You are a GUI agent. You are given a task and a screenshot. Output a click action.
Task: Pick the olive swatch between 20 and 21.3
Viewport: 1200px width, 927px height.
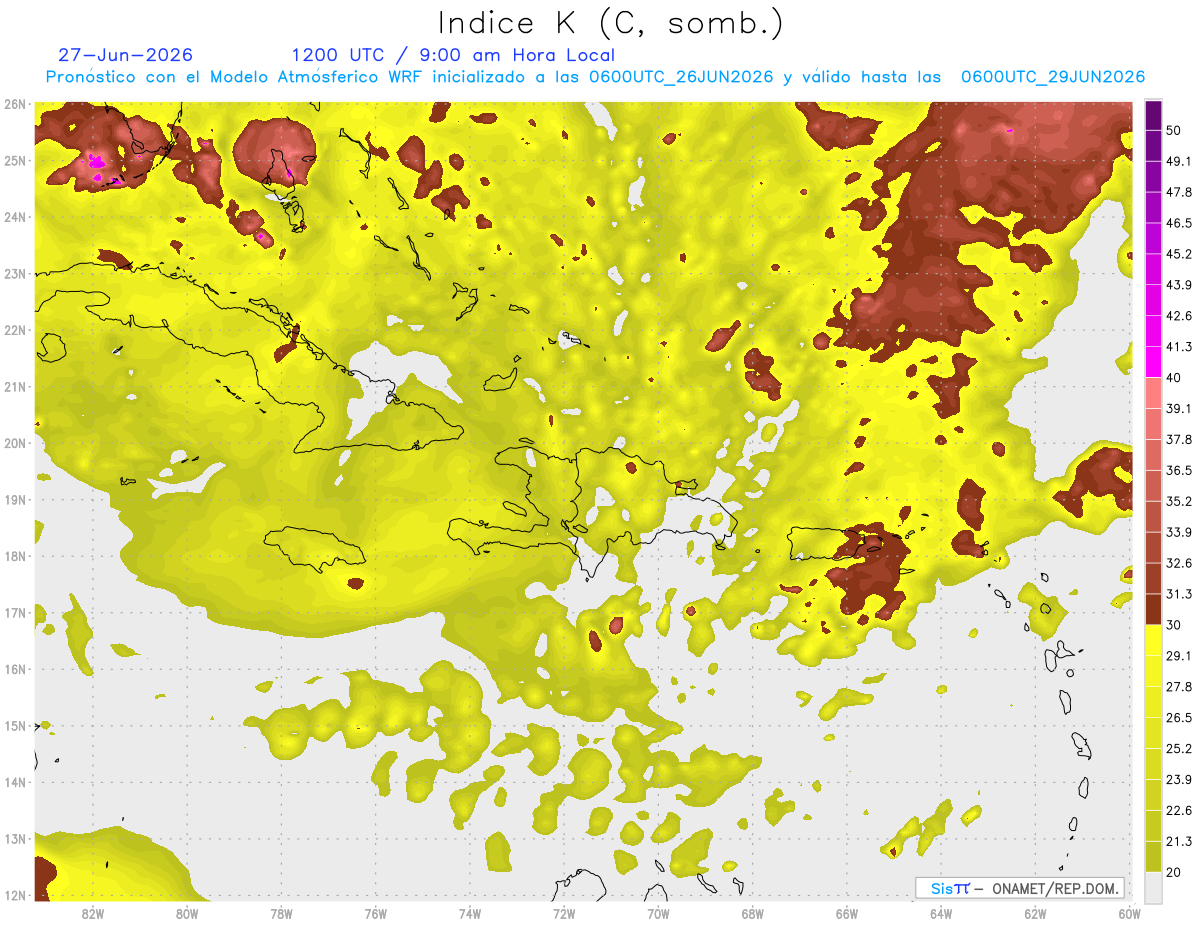click(1153, 858)
